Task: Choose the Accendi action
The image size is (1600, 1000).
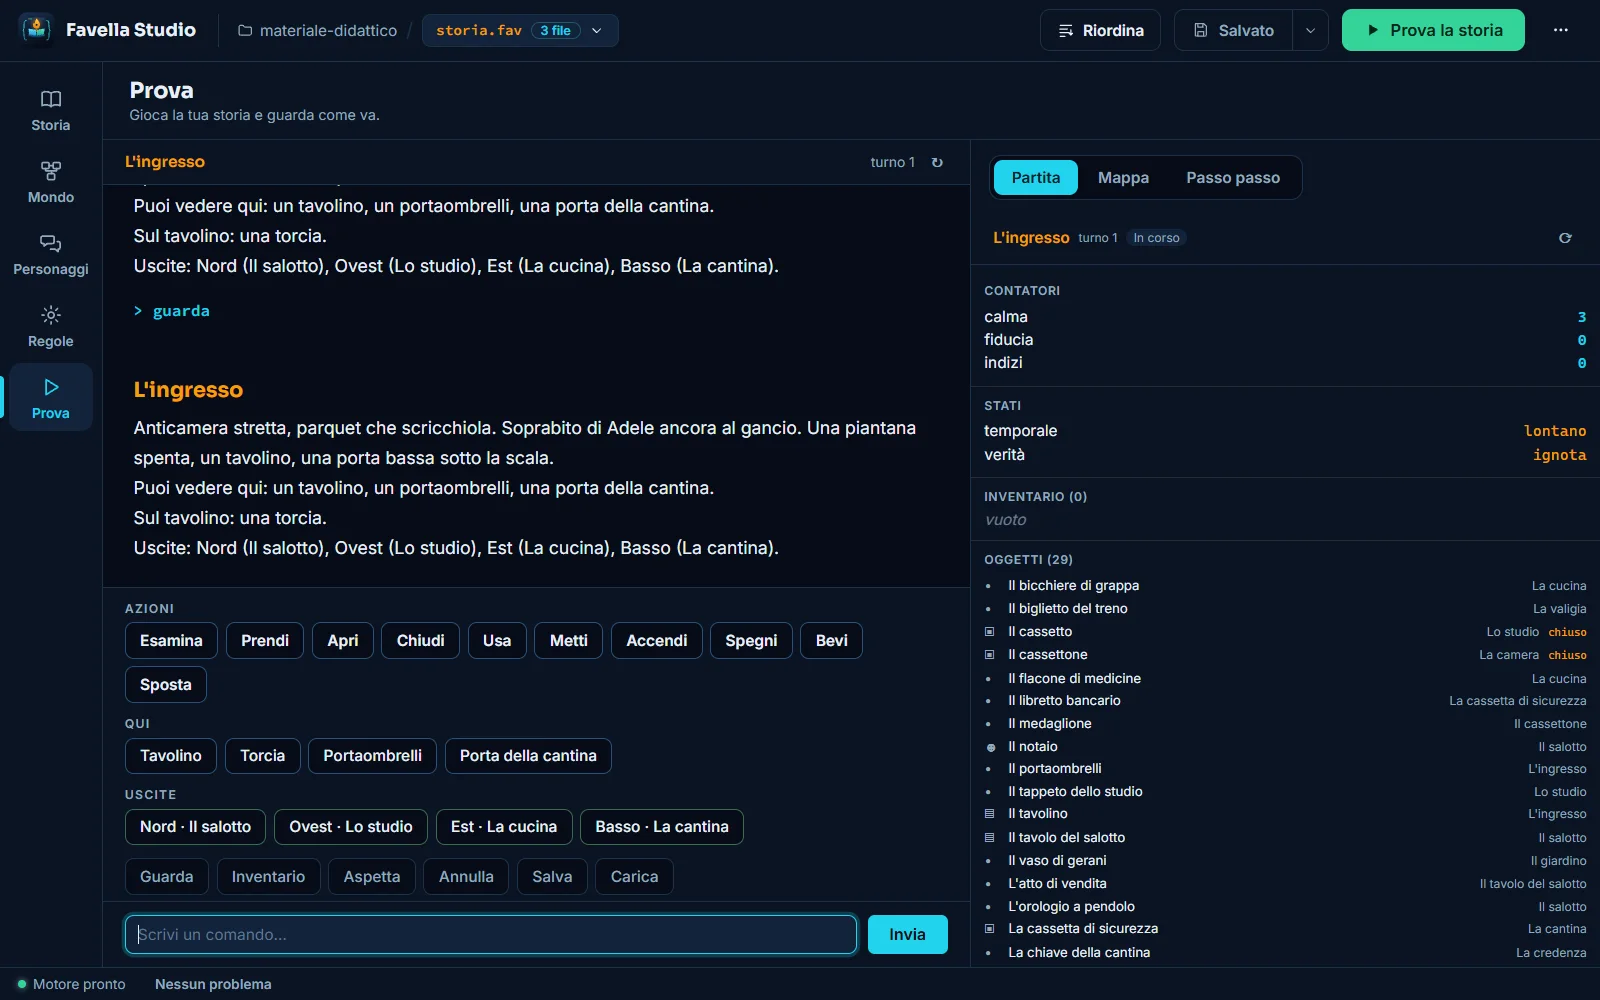Action: click(x=657, y=640)
